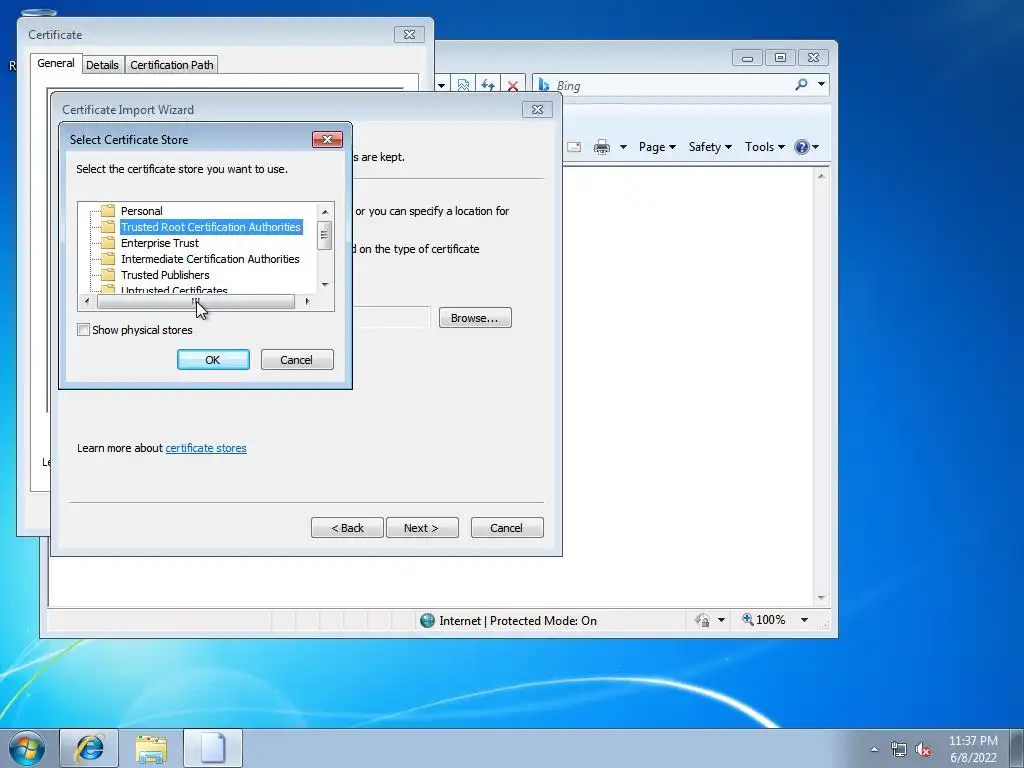Show hidden system tray icons
Image resolution: width=1024 pixels, height=768 pixels.
click(x=874, y=749)
